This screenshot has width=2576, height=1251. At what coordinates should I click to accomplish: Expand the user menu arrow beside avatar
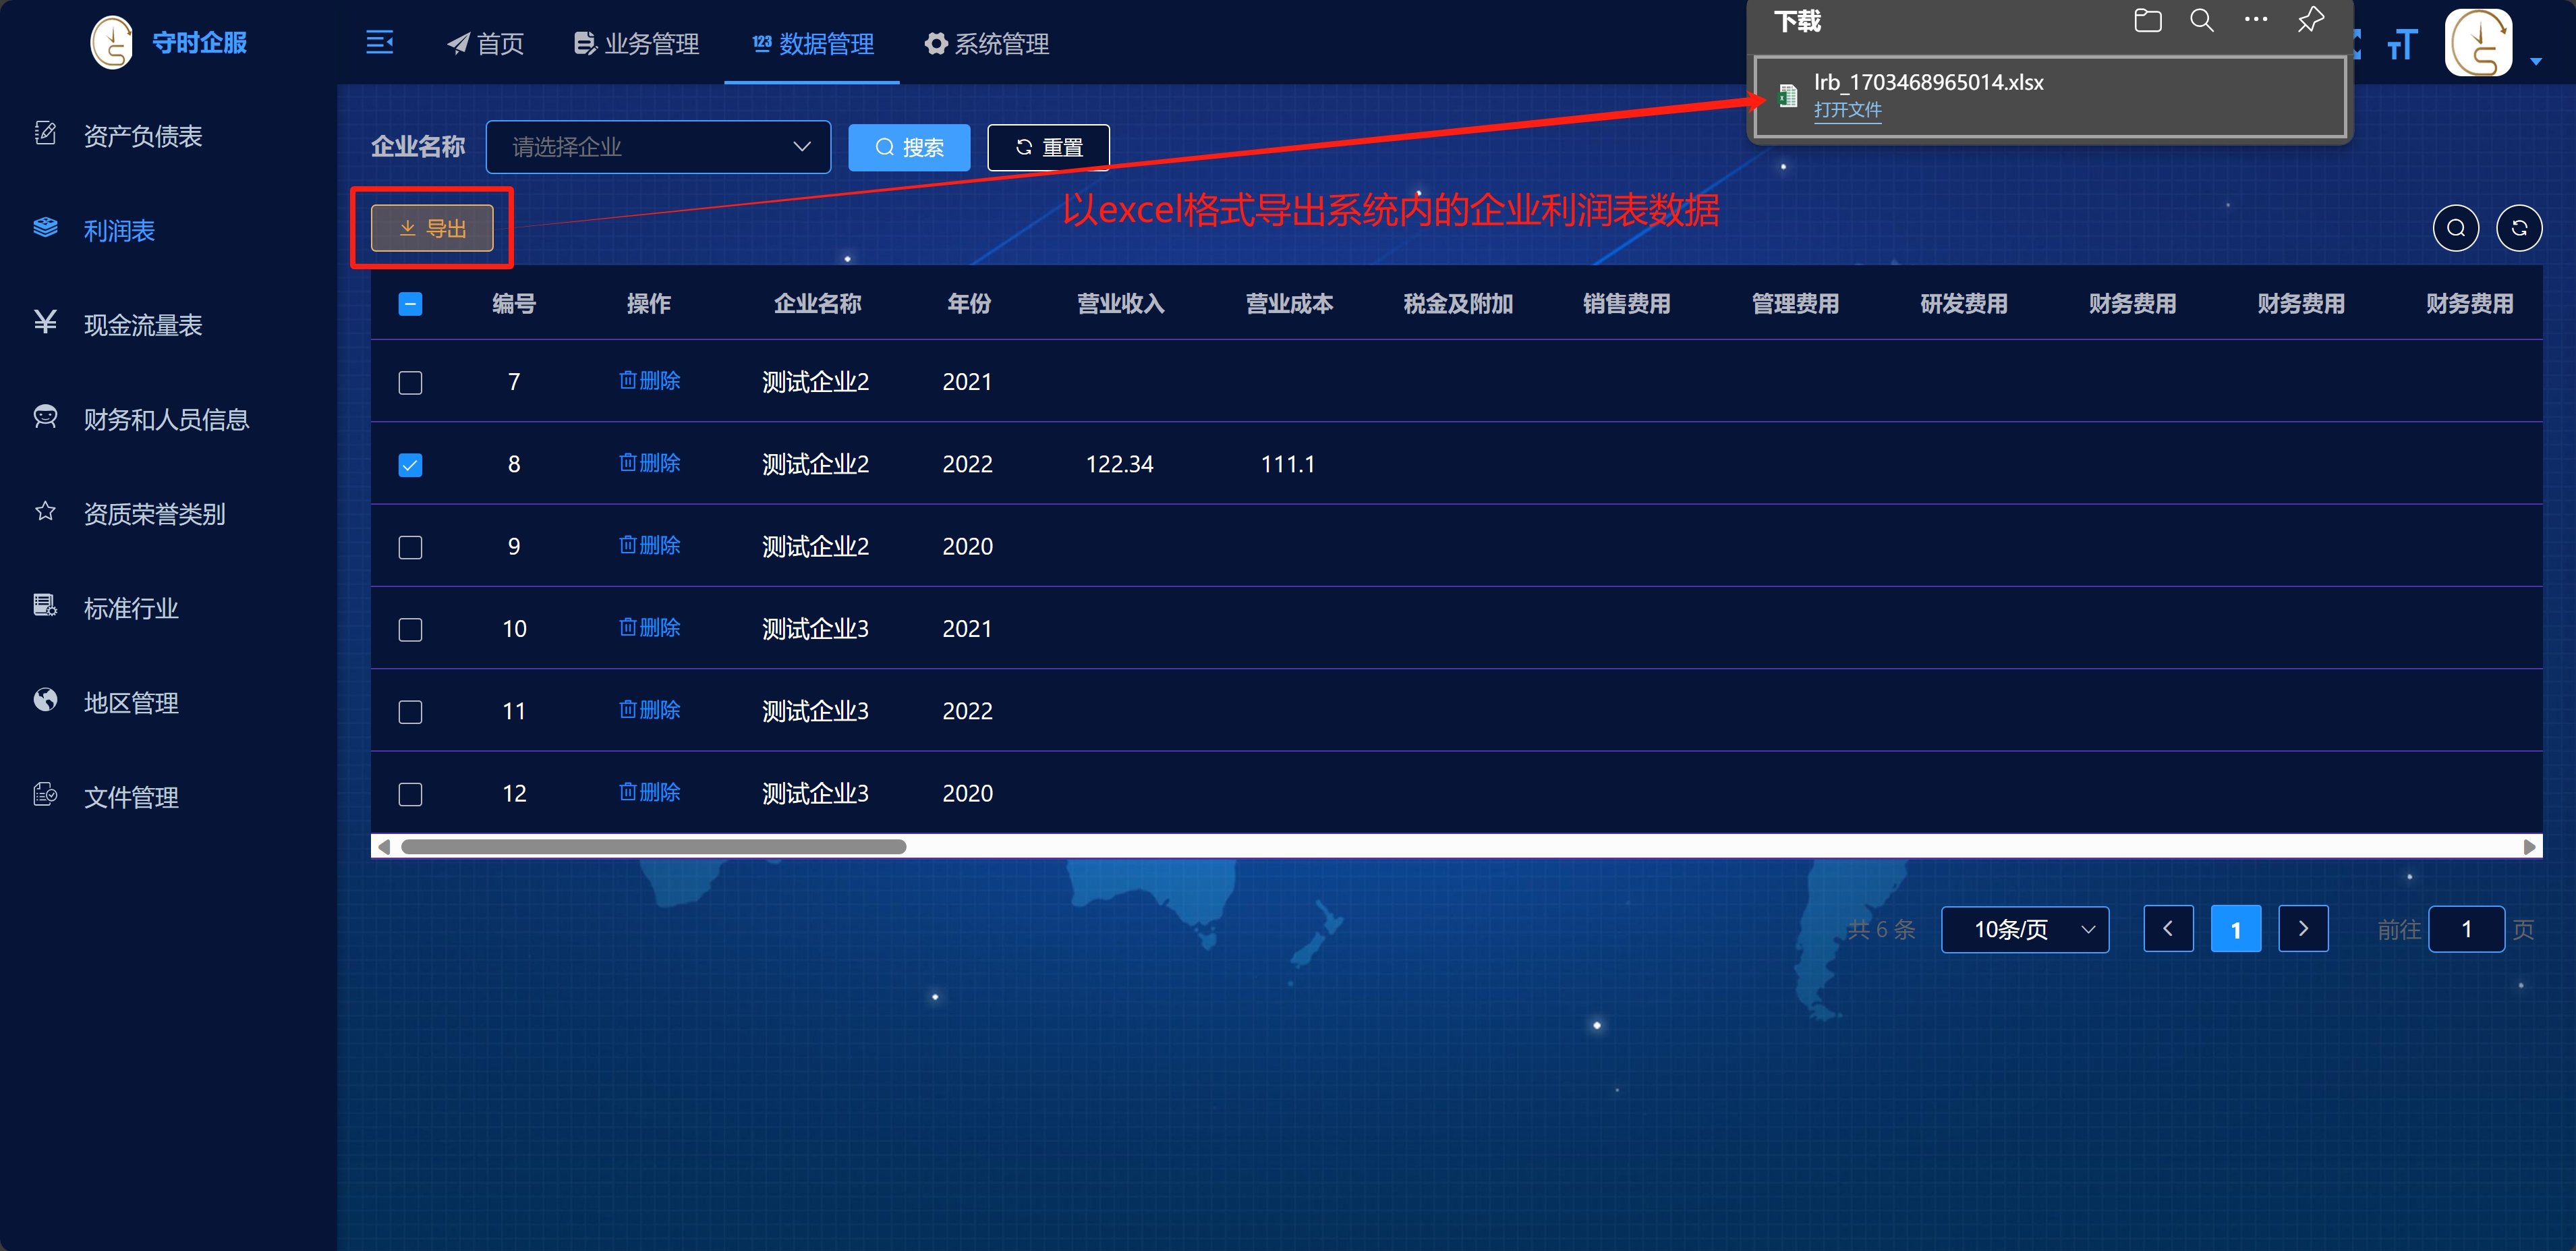(2535, 62)
